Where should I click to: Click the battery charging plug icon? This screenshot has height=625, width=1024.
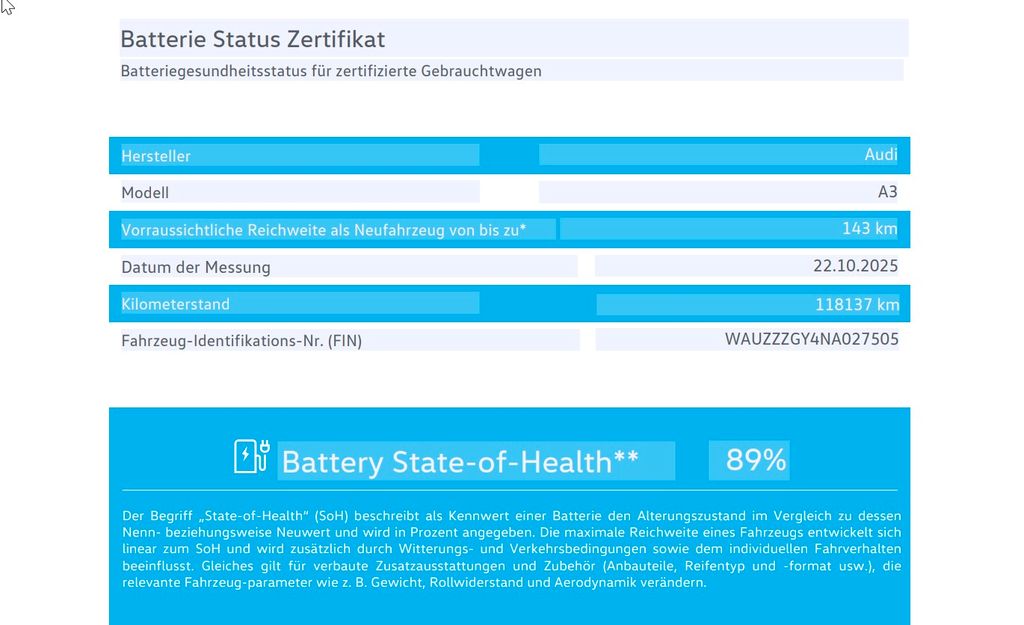(x=251, y=456)
